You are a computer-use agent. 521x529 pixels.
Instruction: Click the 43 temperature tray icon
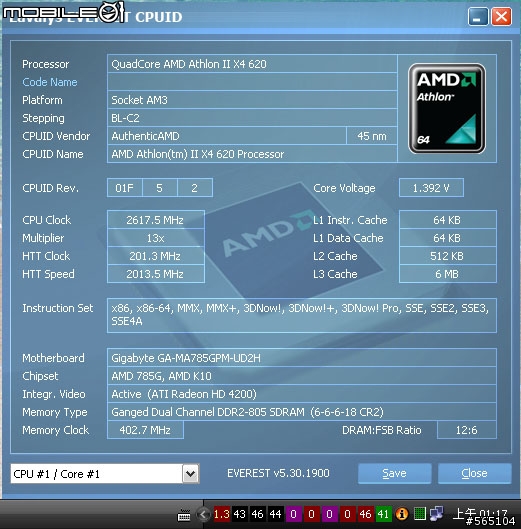(x=240, y=514)
